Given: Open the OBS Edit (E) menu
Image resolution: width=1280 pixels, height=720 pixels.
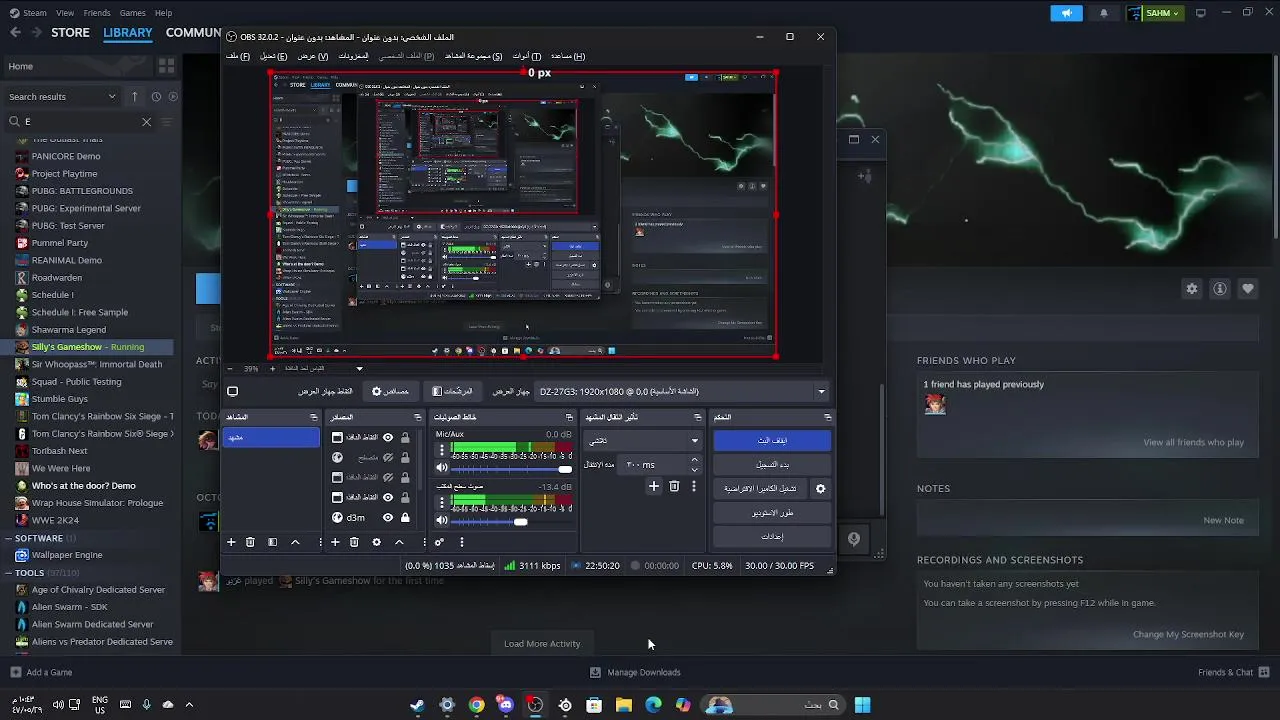Looking at the screenshot, I should click(274, 56).
